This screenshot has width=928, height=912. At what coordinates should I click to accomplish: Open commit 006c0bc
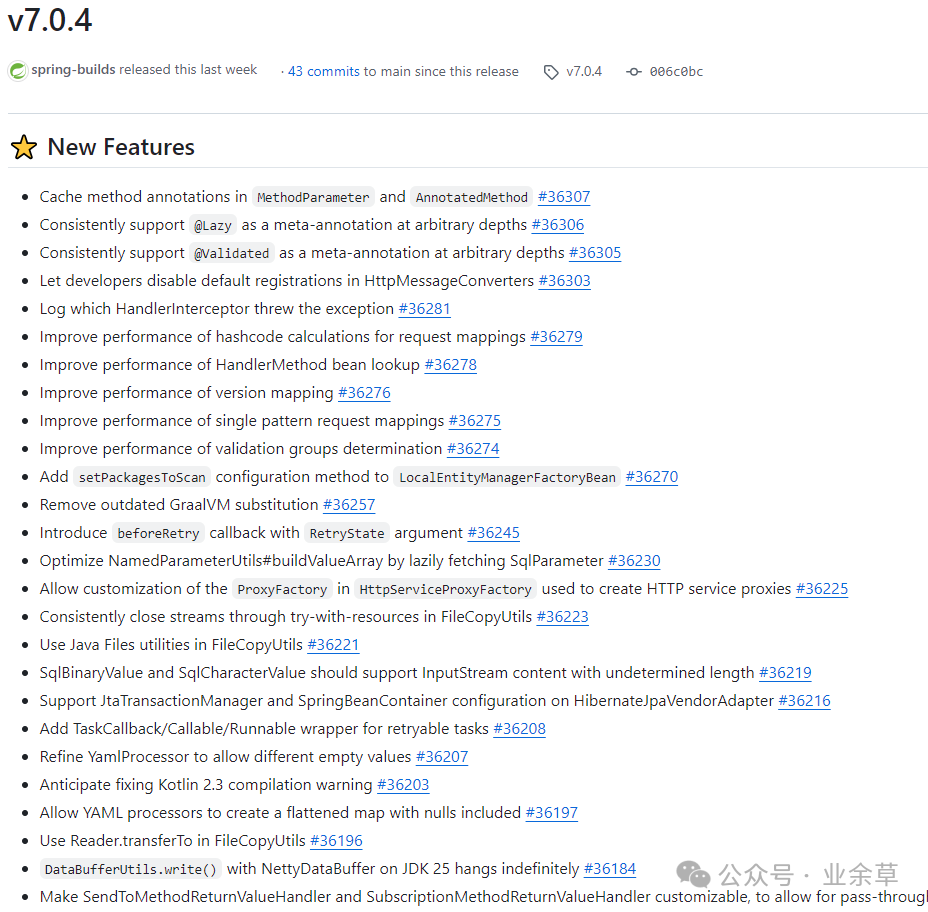pyautogui.click(x=676, y=71)
